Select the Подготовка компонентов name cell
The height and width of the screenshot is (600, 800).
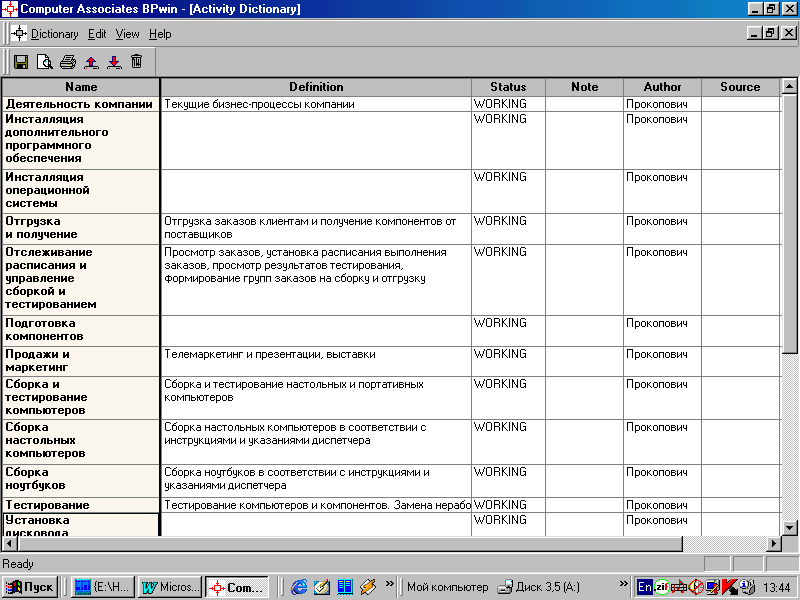[81, 331]
